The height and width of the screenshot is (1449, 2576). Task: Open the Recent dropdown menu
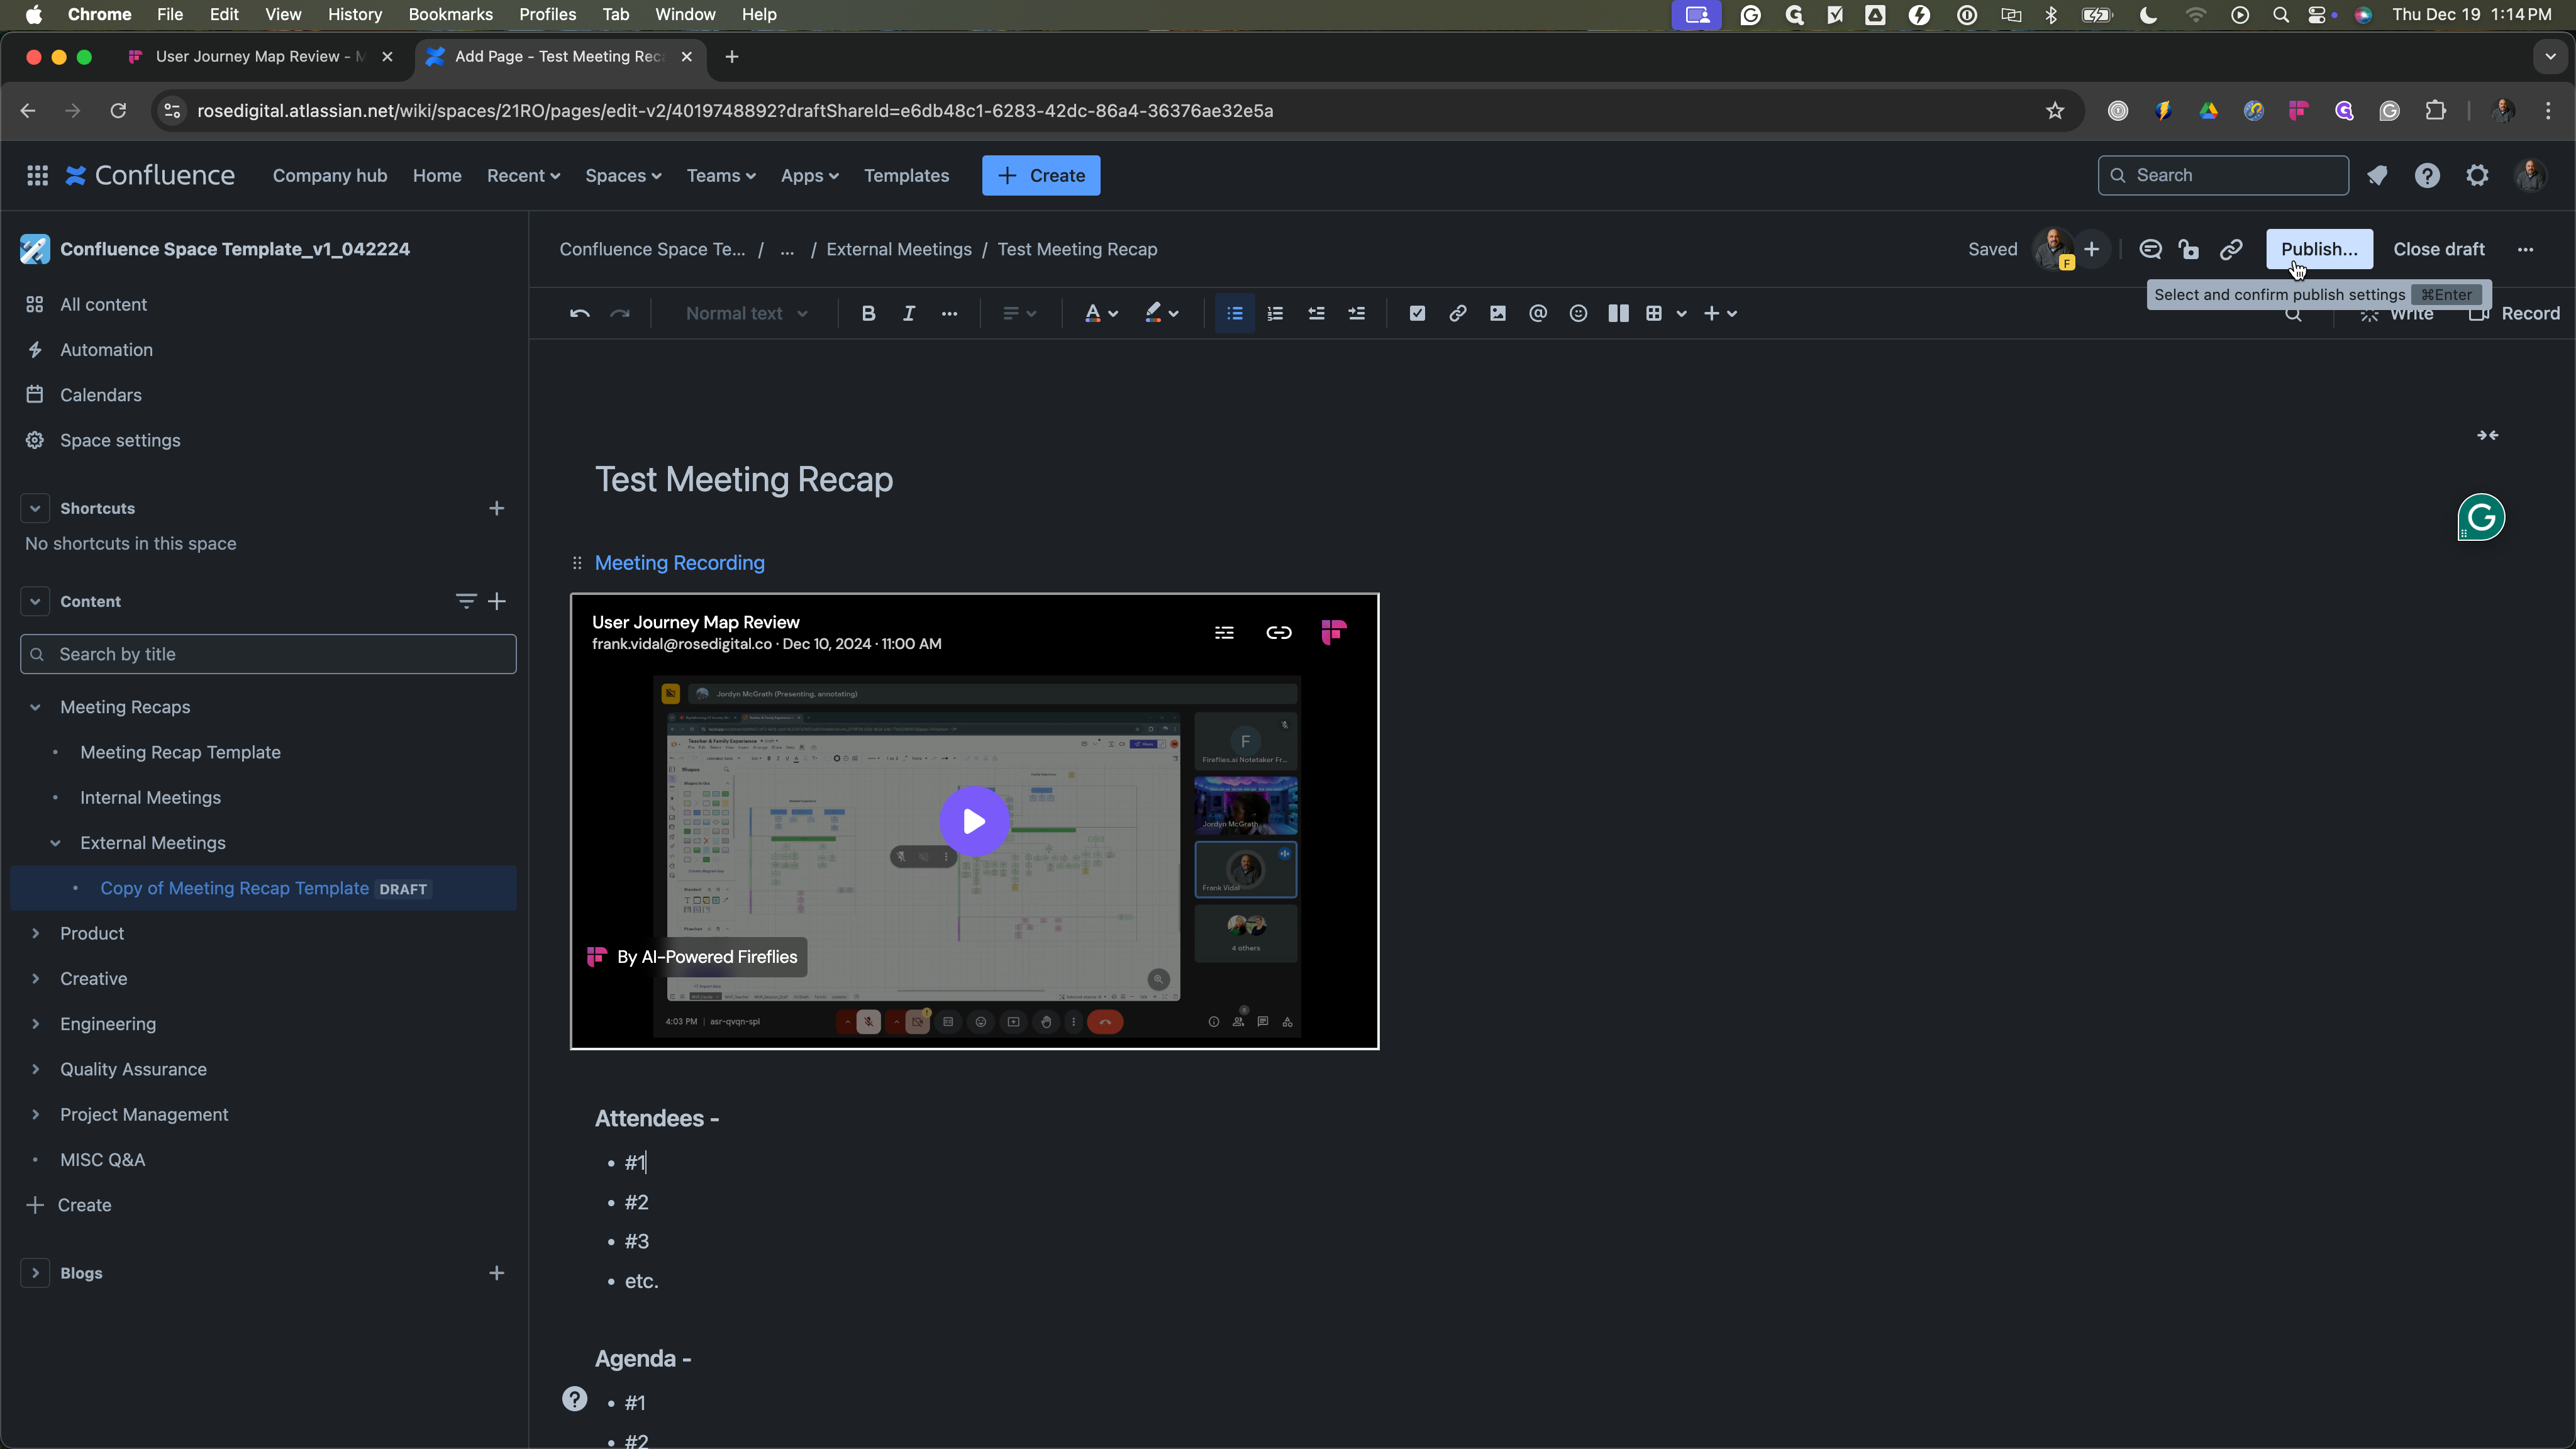tap(523, 176)
